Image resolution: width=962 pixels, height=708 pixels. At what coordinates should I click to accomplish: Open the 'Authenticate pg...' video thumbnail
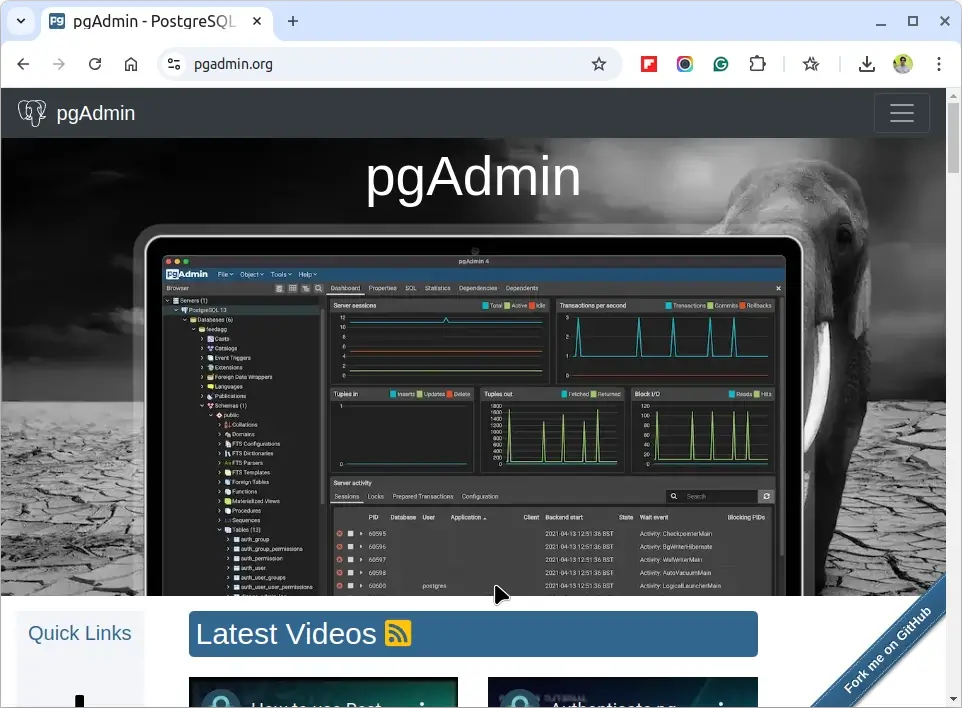coord(623,692)
